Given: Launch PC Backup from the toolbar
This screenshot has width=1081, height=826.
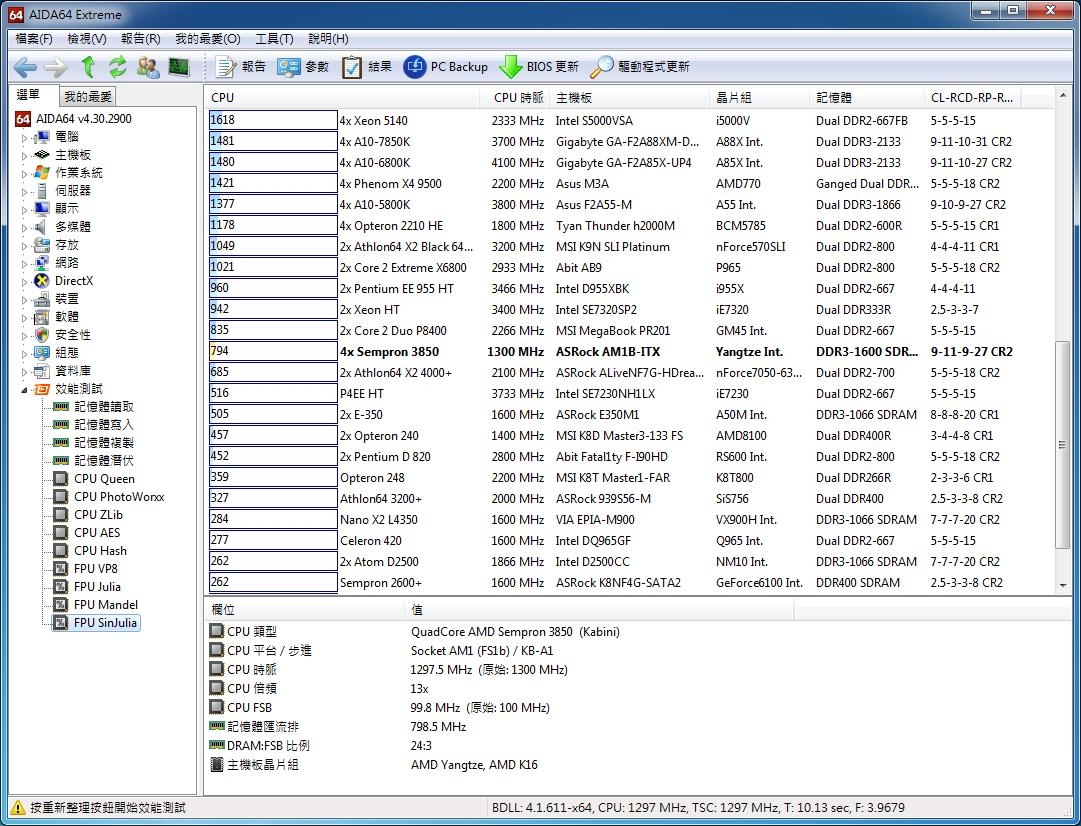Looking at the screenshot, I should tap(445, 67).
